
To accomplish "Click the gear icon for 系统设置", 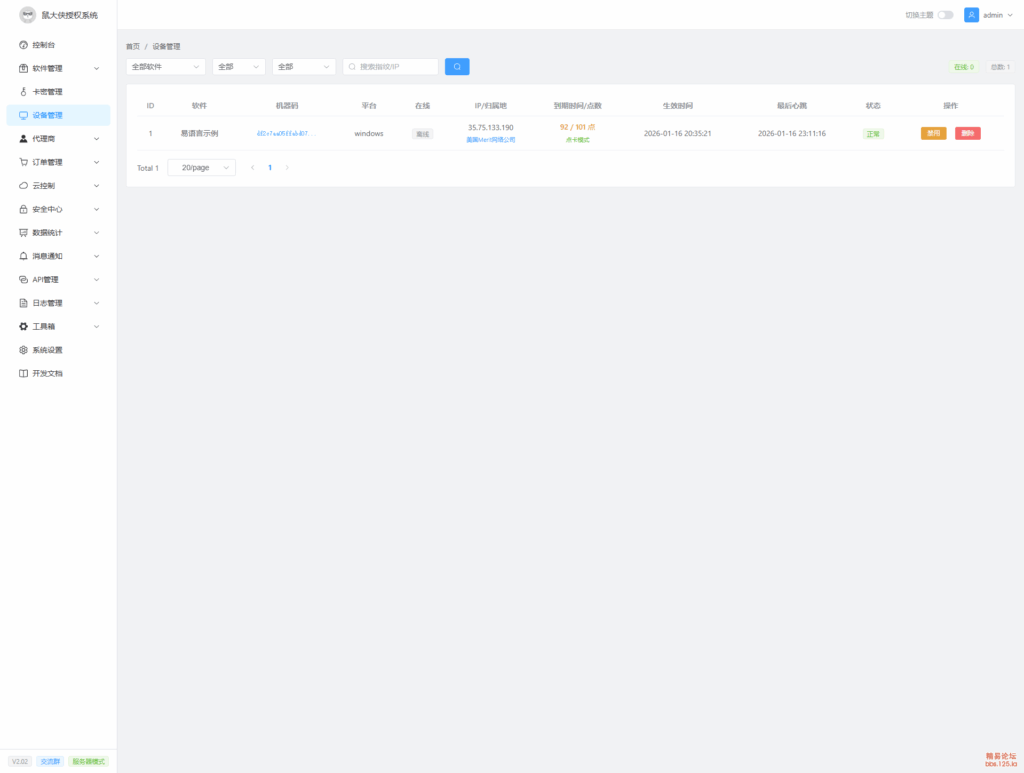I will 24,350.
